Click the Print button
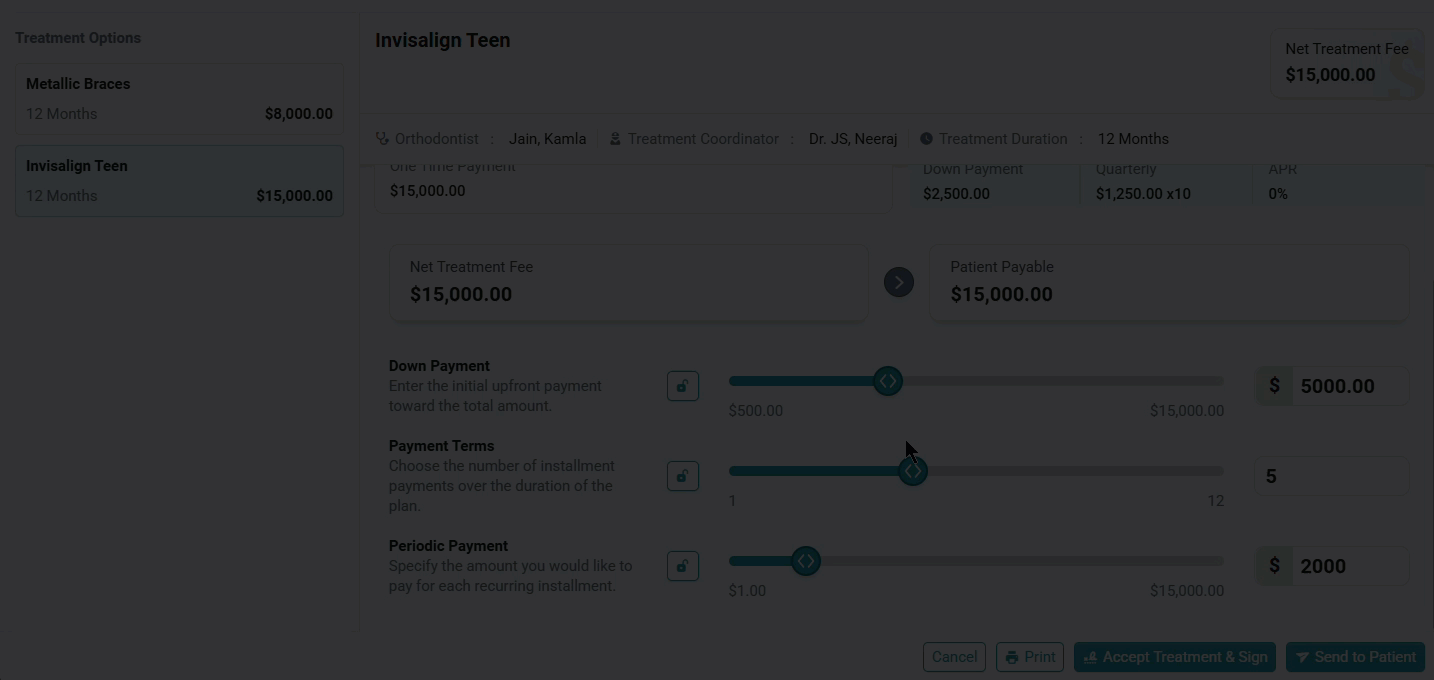This screenshot has height=680, width=1434. pyautogui.click(x=1030, y=657)
